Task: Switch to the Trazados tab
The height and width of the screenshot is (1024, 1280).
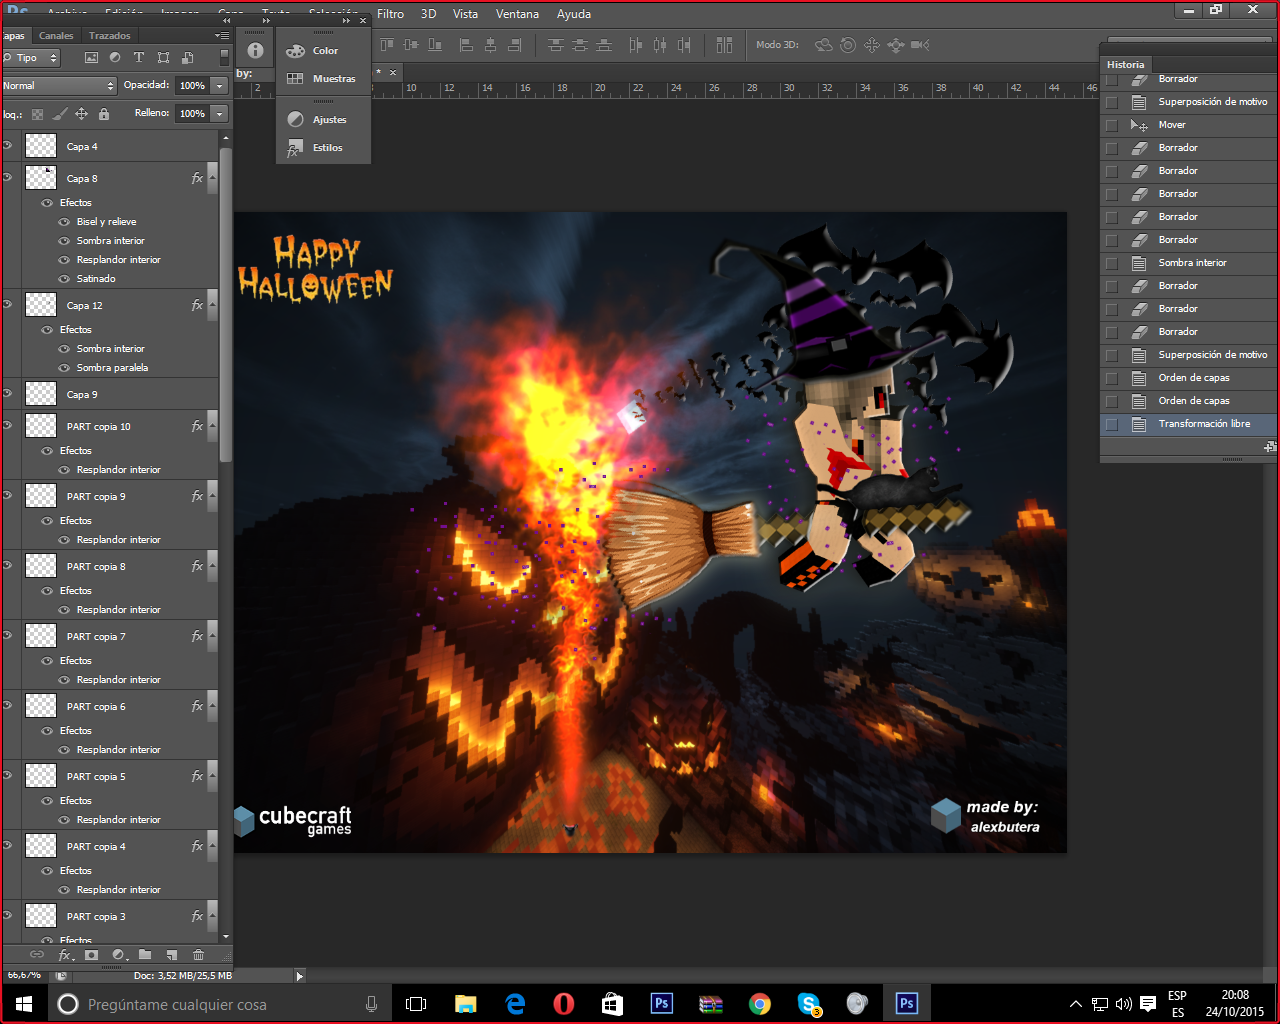Action: pyautogui.click(x=109, y=36)
